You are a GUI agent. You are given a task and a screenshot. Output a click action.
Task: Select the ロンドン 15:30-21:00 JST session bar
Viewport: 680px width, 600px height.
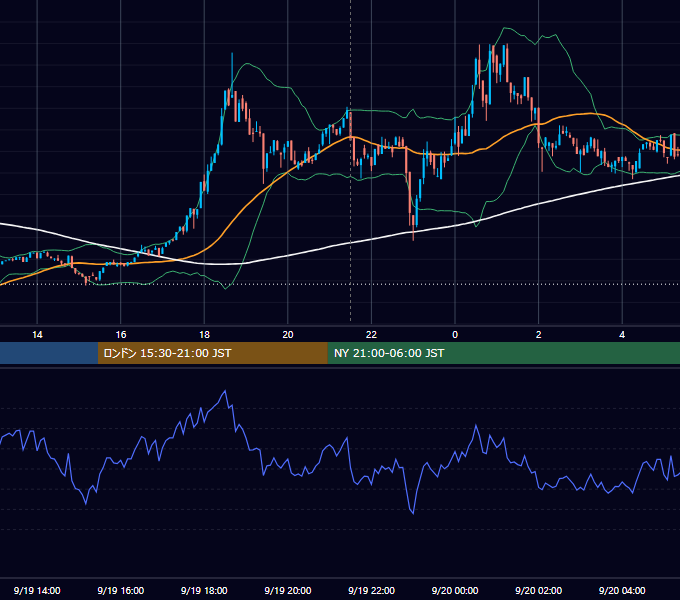pos(212,353)
